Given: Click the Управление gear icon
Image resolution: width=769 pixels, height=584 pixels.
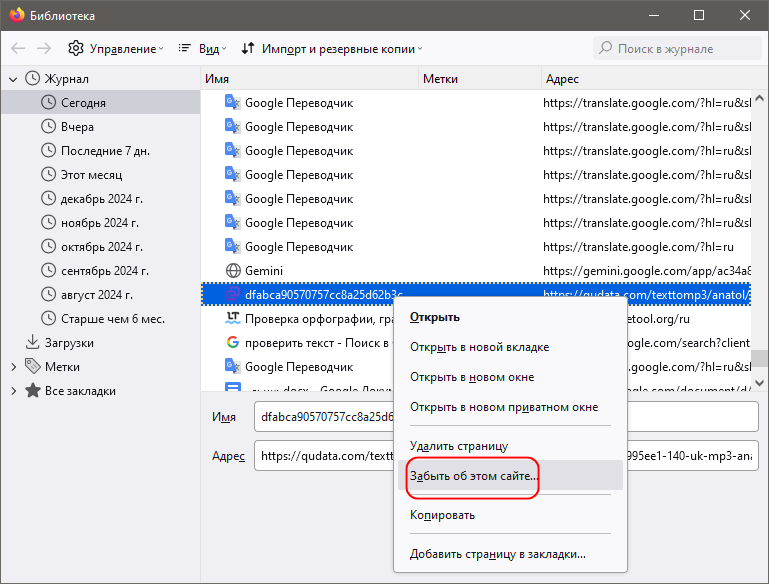Looking at the screenshot, I should click(76, 48).
